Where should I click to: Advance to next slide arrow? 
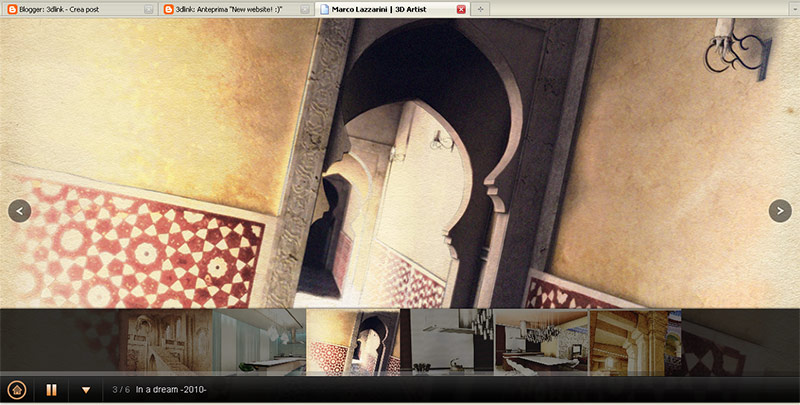[780, 211]
